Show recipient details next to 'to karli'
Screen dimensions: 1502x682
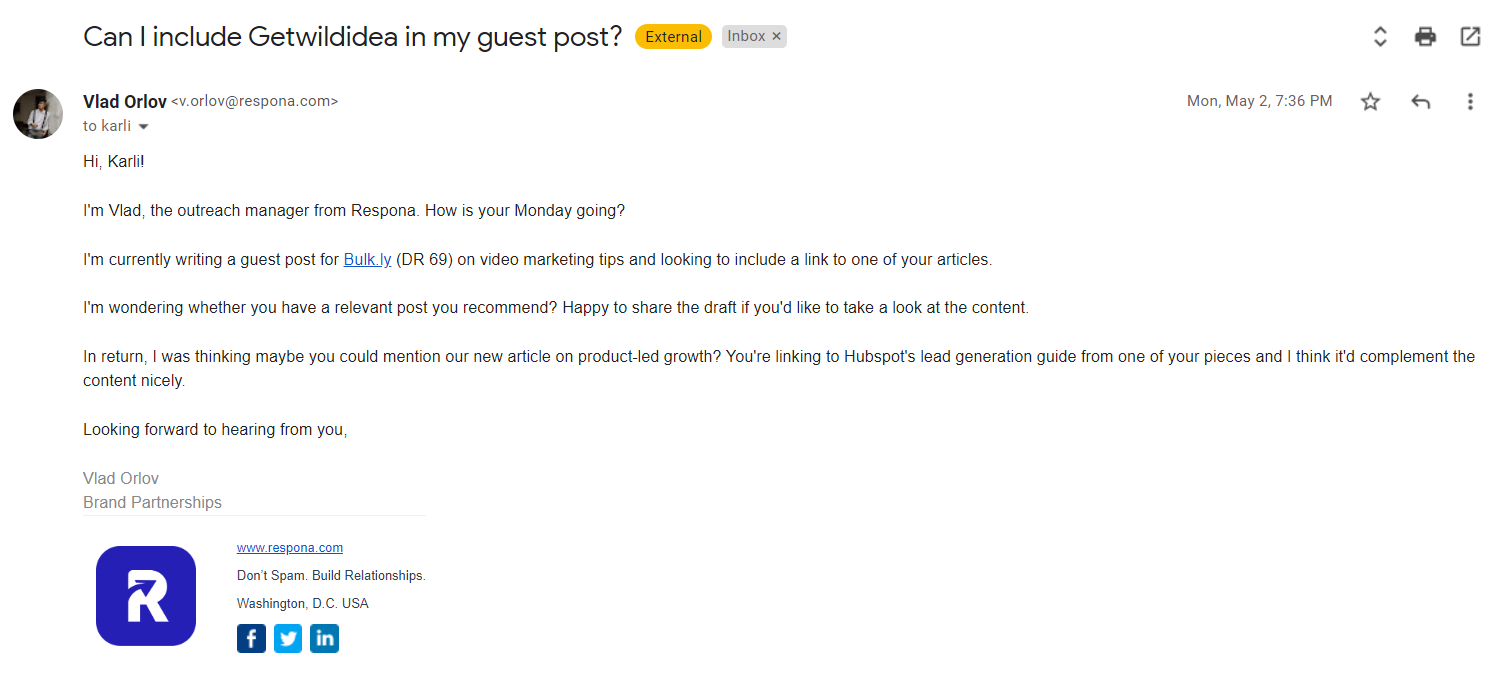(x=143, y=127)
